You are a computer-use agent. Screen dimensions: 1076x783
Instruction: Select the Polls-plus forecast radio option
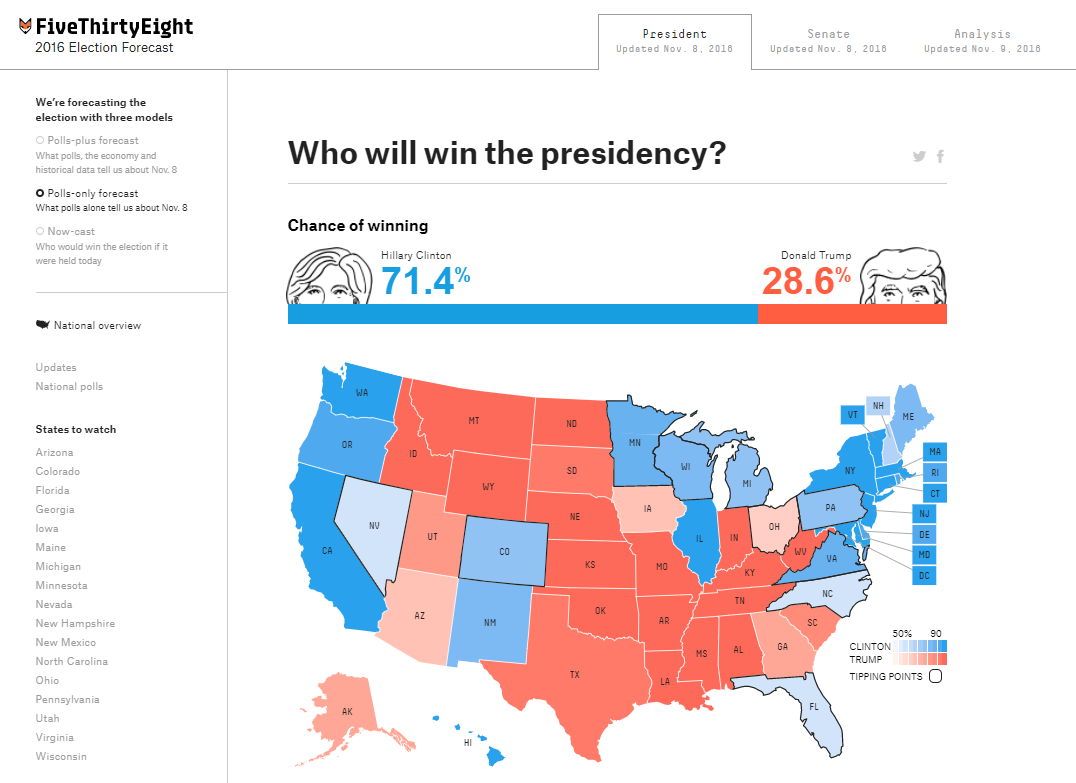click(x=40, y=141)
